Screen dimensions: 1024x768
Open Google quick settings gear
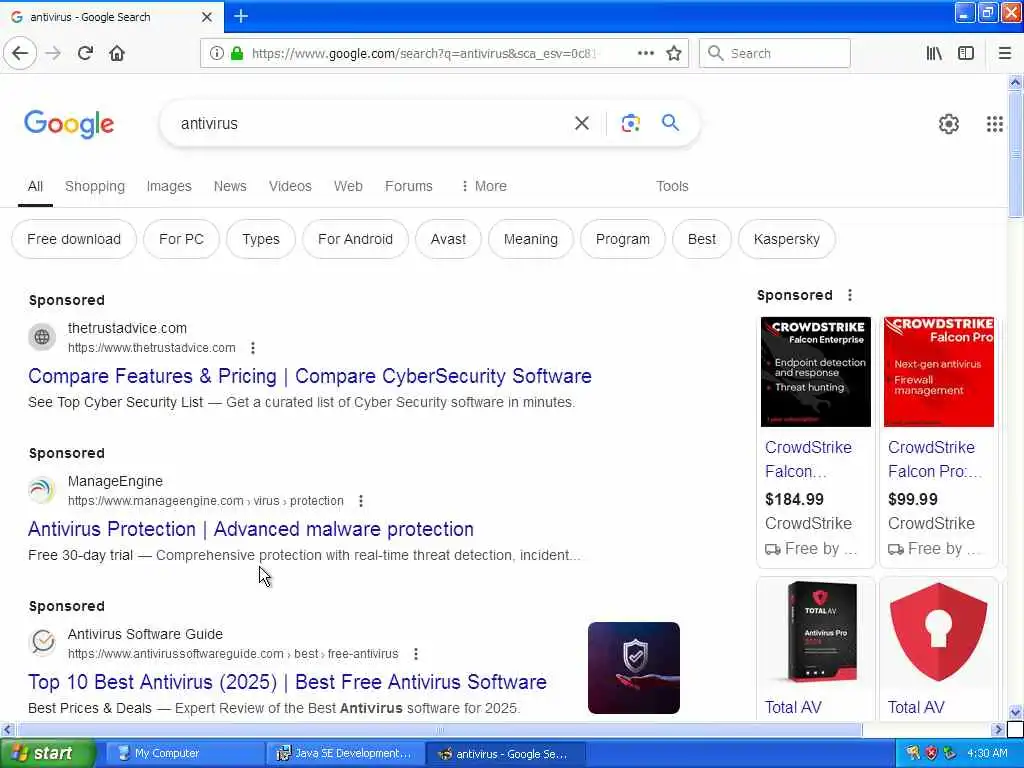click(948, 123)
